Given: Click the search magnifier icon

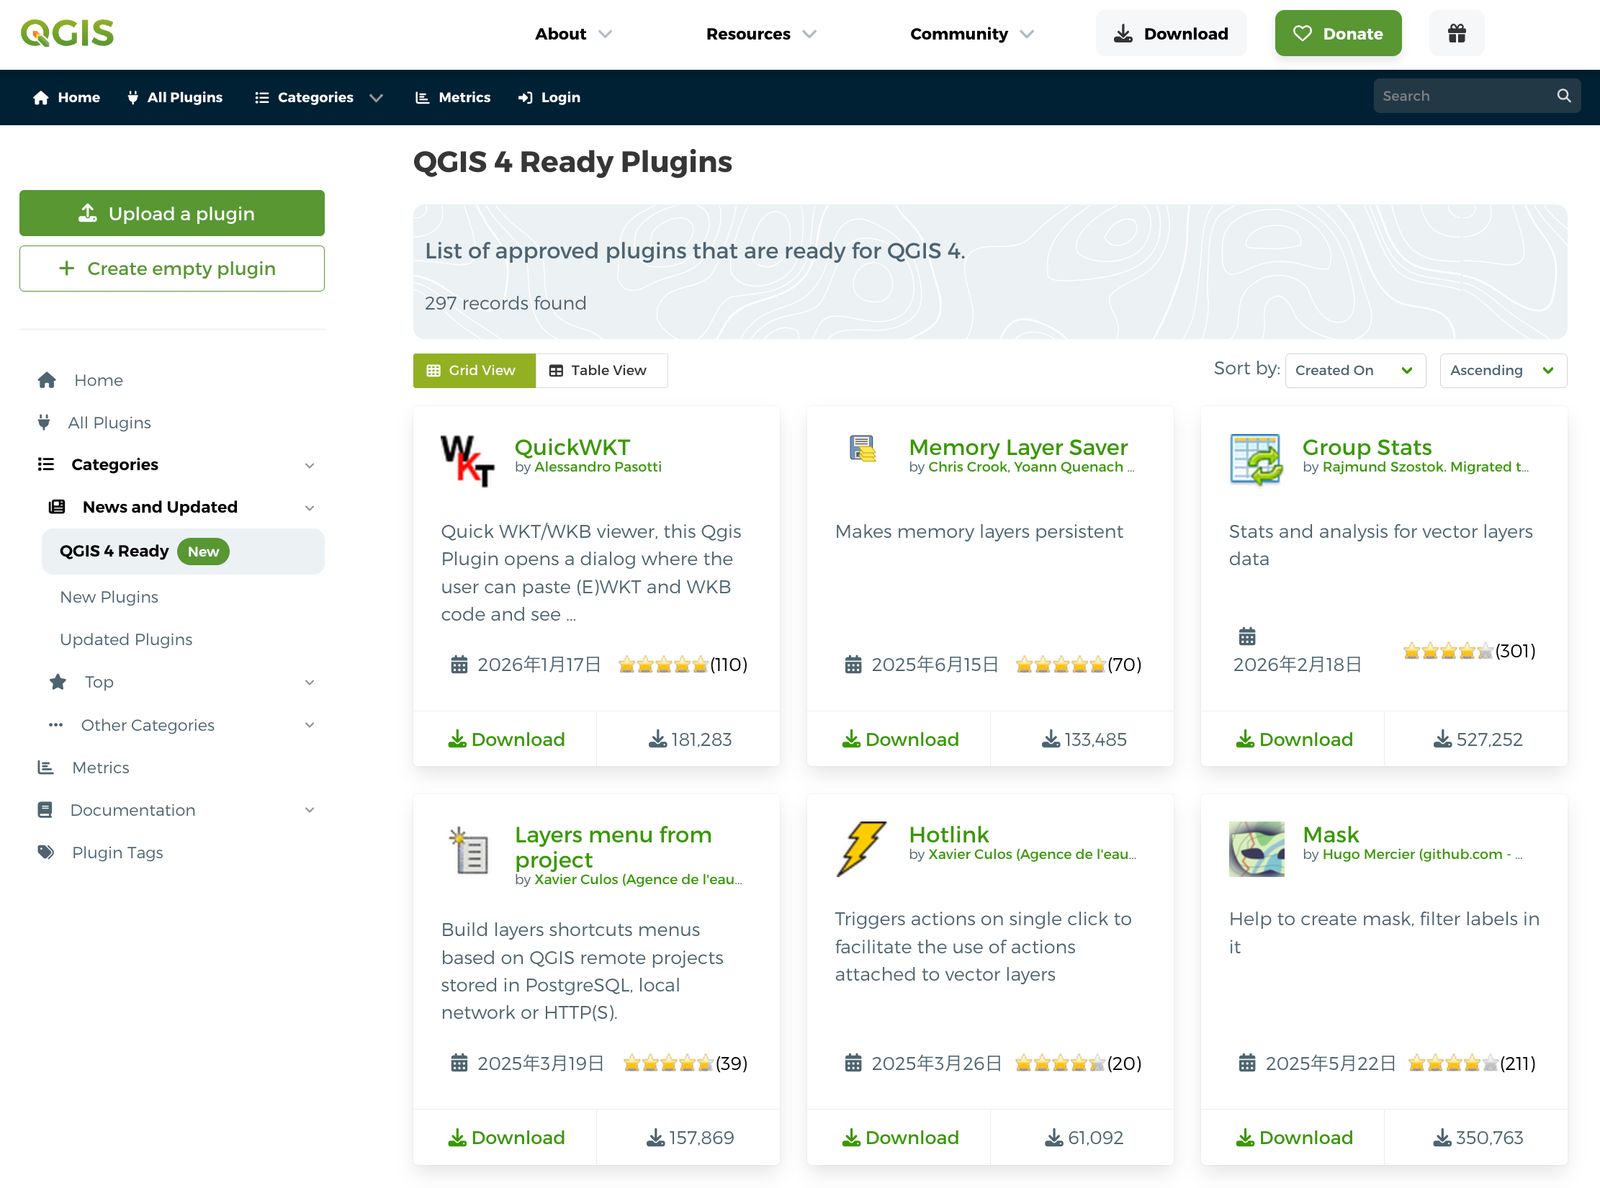Looking at the screenshot, I should click(1564, 96).
